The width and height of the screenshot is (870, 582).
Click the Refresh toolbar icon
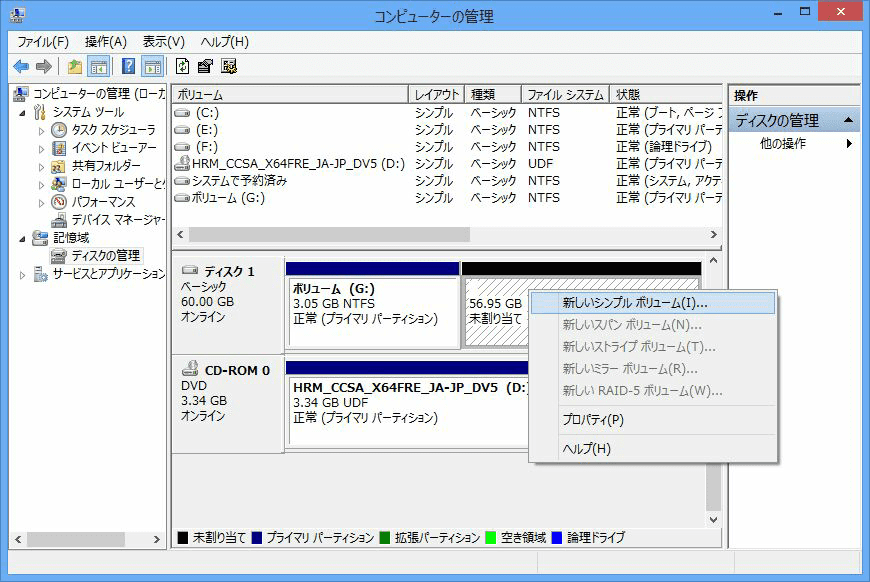pyautogui.click(x=181, y=66)
